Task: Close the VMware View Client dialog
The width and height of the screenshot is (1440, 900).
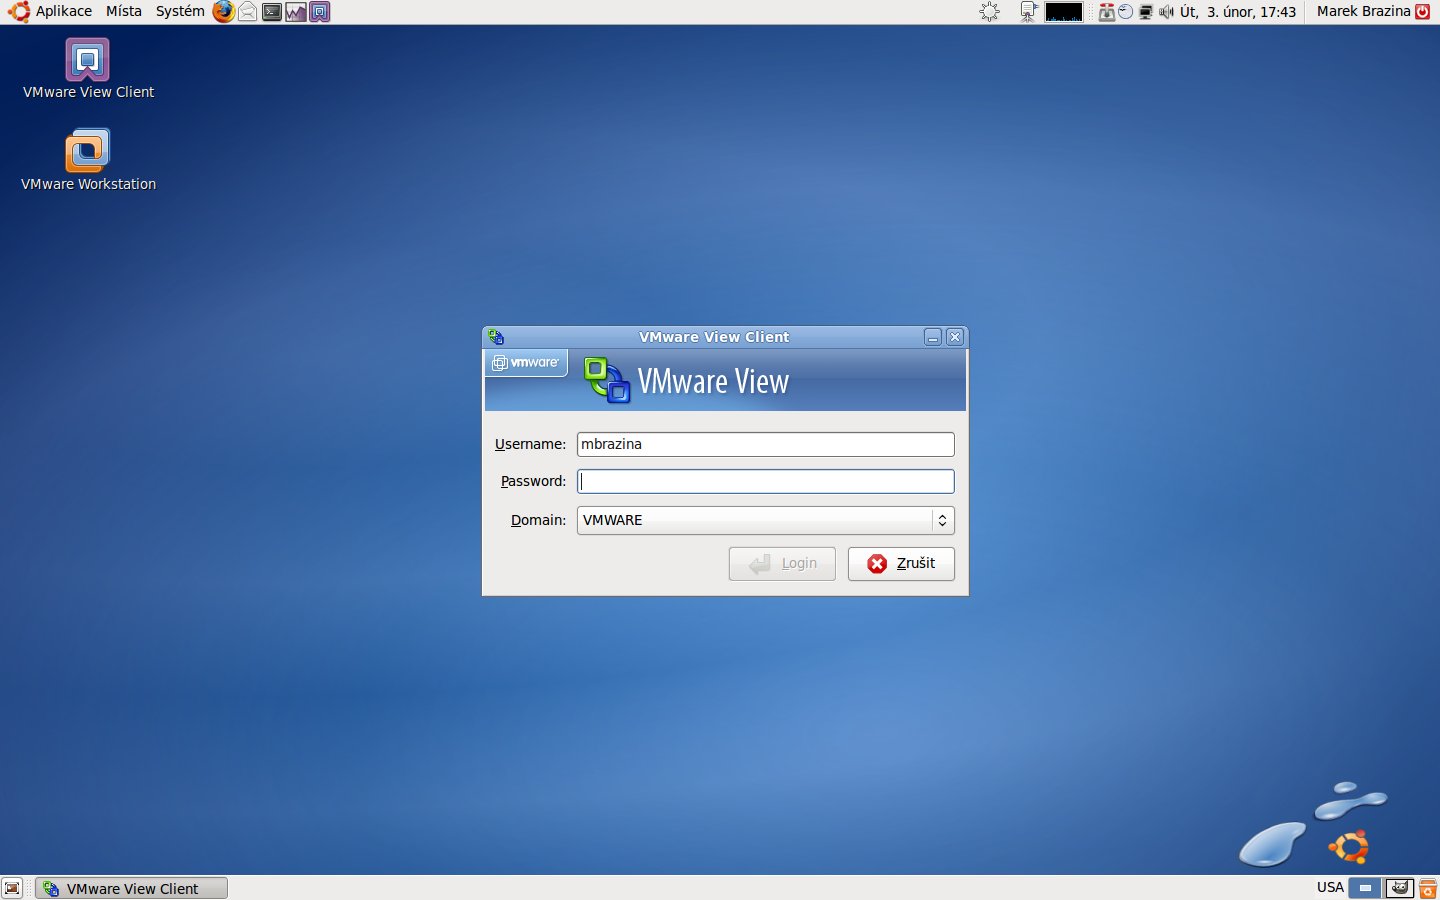Action: pyautogui.click(x=955, y=337)
